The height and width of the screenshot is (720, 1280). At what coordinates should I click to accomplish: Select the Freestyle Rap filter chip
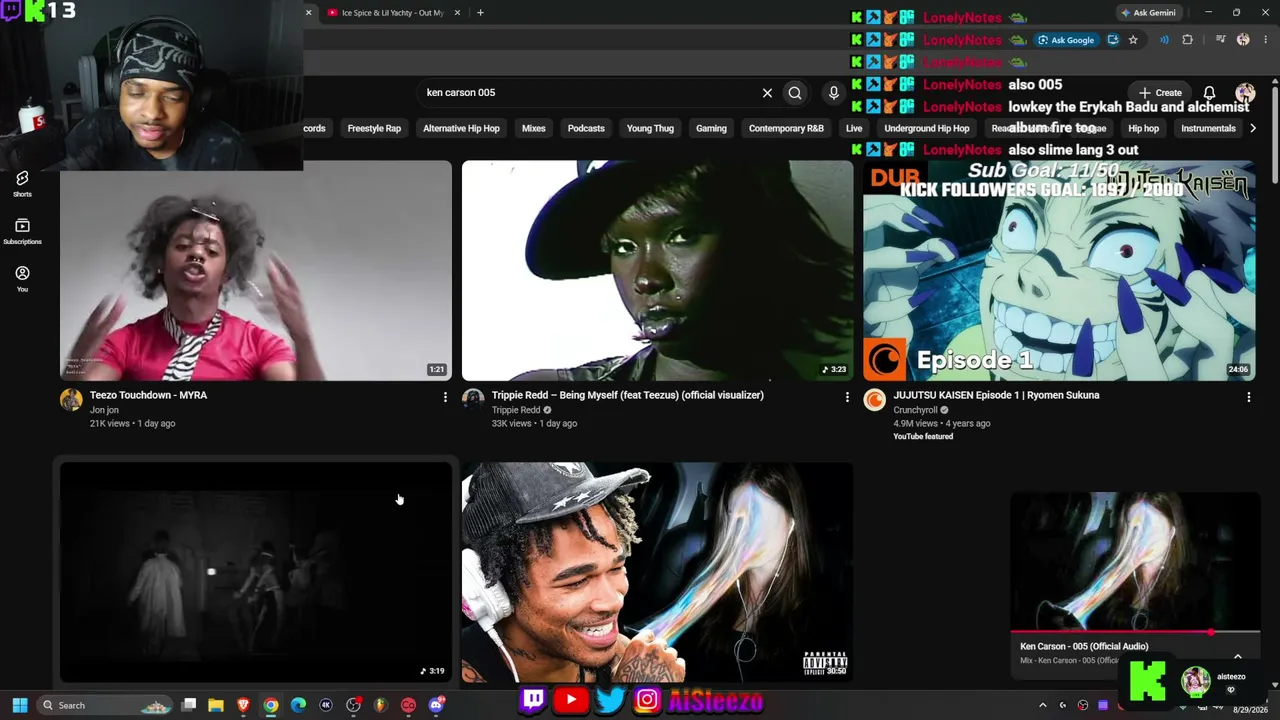tap(374, 128)
